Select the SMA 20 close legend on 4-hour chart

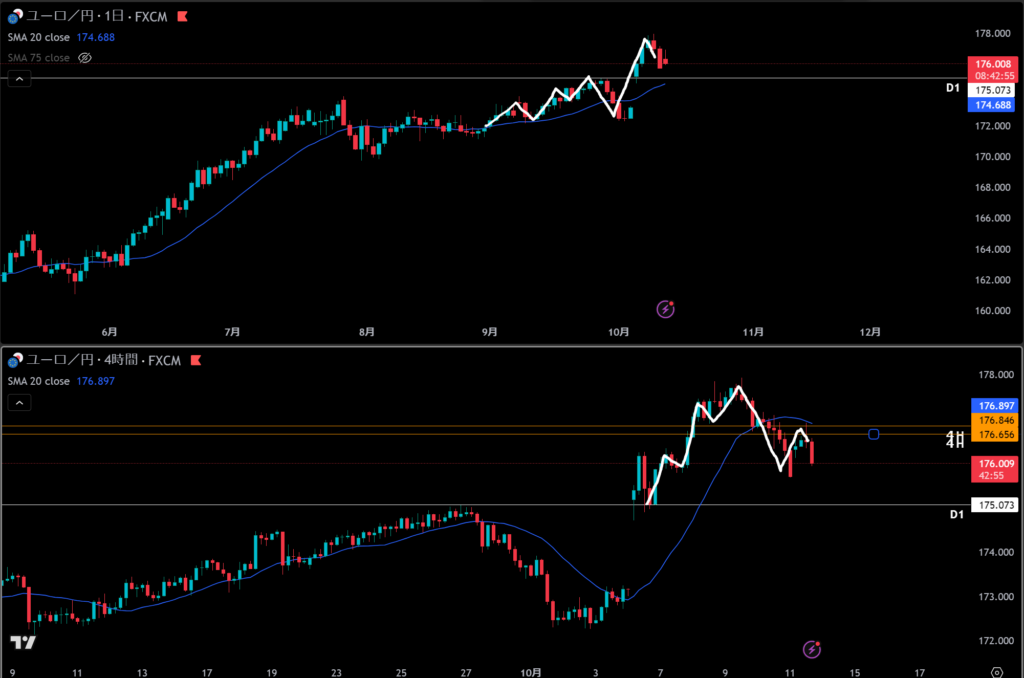(x=39, y=381)
